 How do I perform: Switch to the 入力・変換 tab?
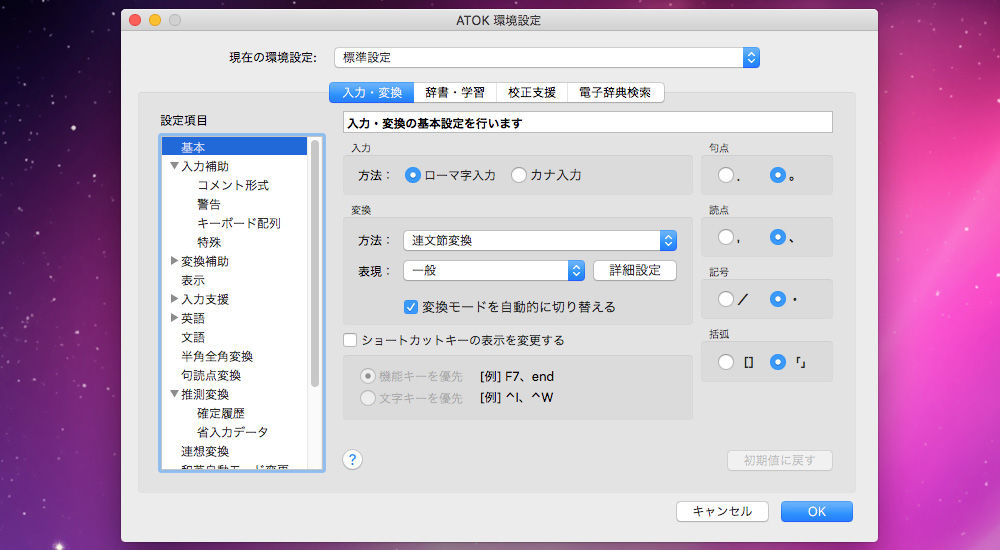click(x=372, y=93)
